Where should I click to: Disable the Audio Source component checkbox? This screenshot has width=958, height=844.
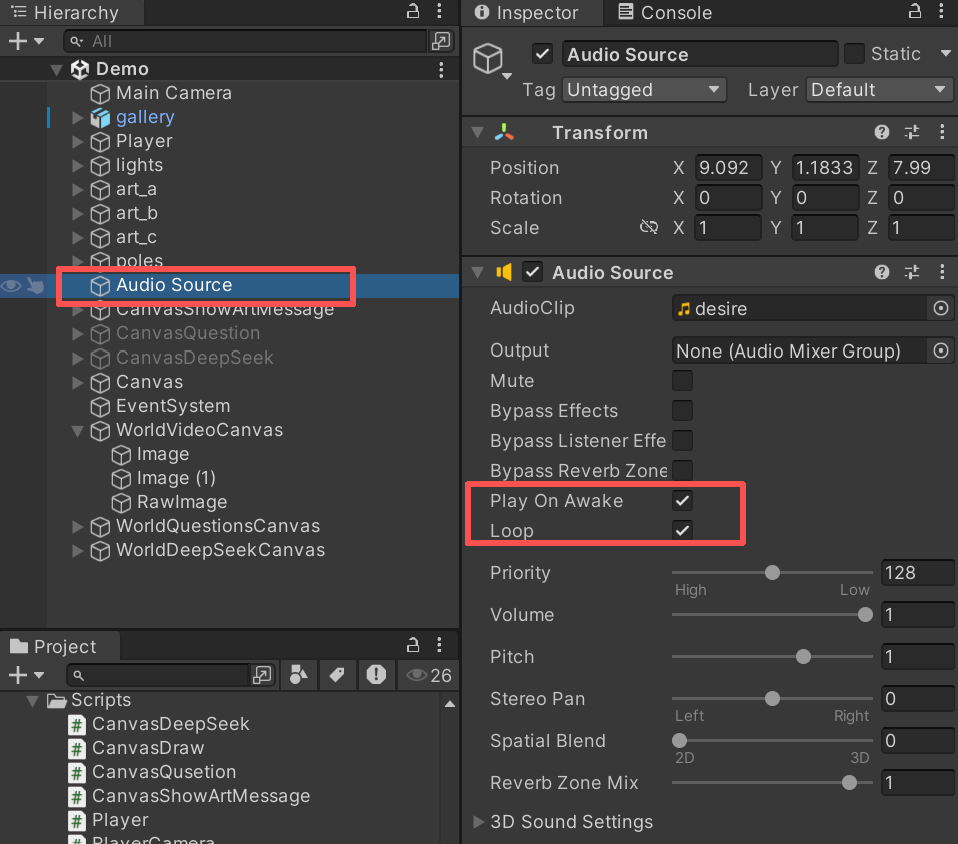point(532,272)
